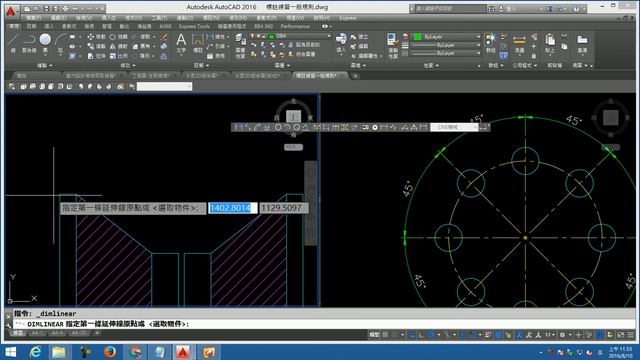Click the Create block (建立) button
Viewport: 640px width, 360px height.
point(359,37)
